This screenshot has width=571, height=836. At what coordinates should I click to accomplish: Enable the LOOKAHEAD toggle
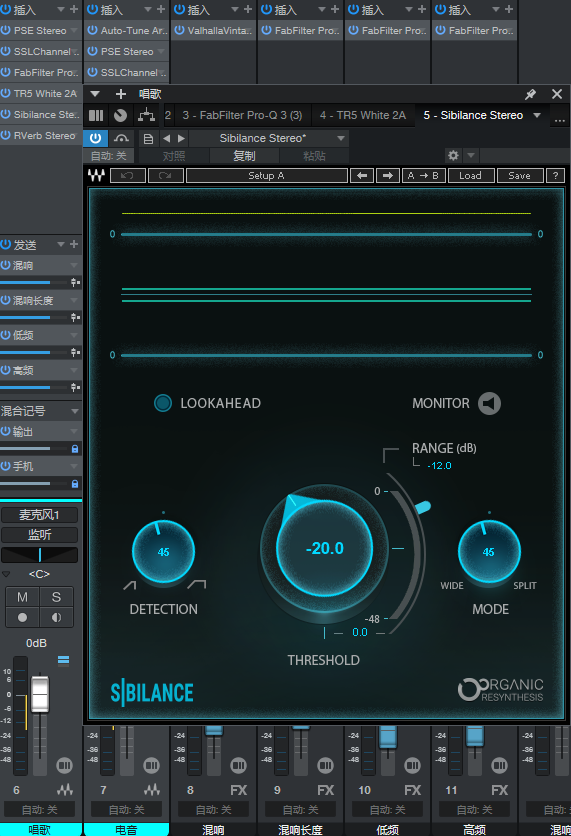click(163, 403)
